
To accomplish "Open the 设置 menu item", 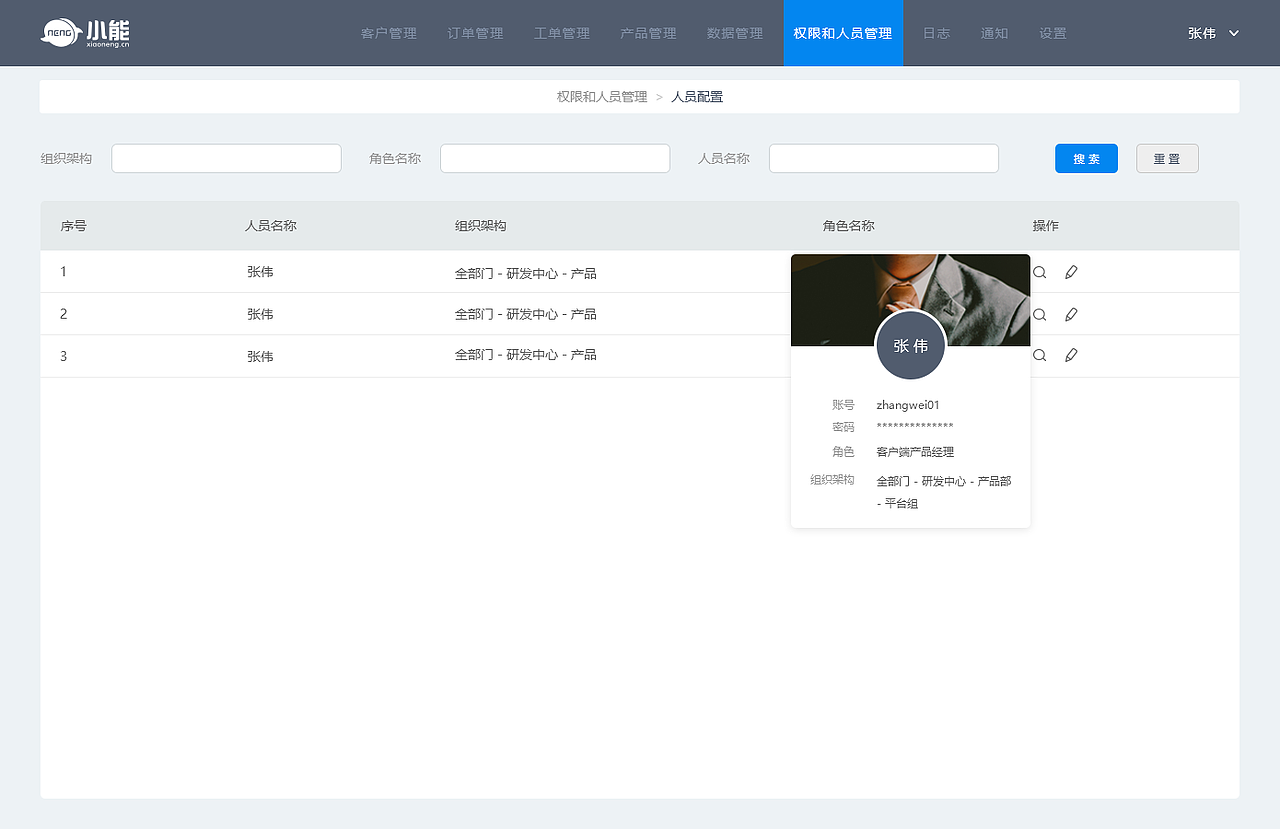I will (1053, 32).
